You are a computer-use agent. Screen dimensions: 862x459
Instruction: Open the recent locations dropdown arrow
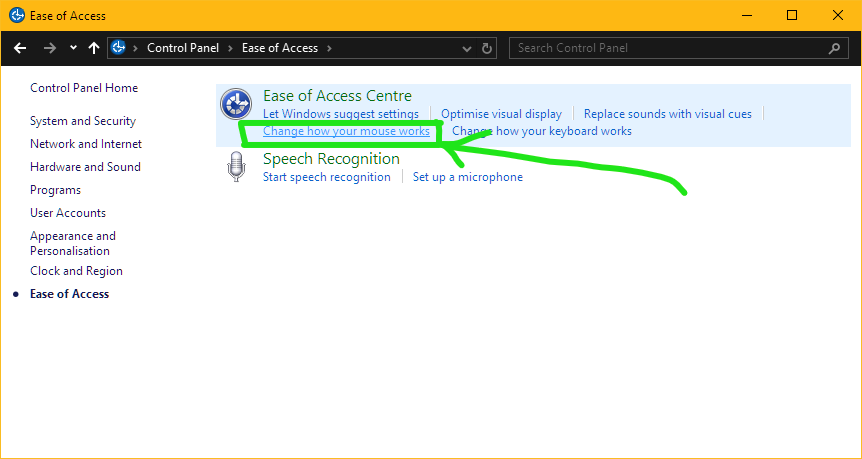[73, 48]
